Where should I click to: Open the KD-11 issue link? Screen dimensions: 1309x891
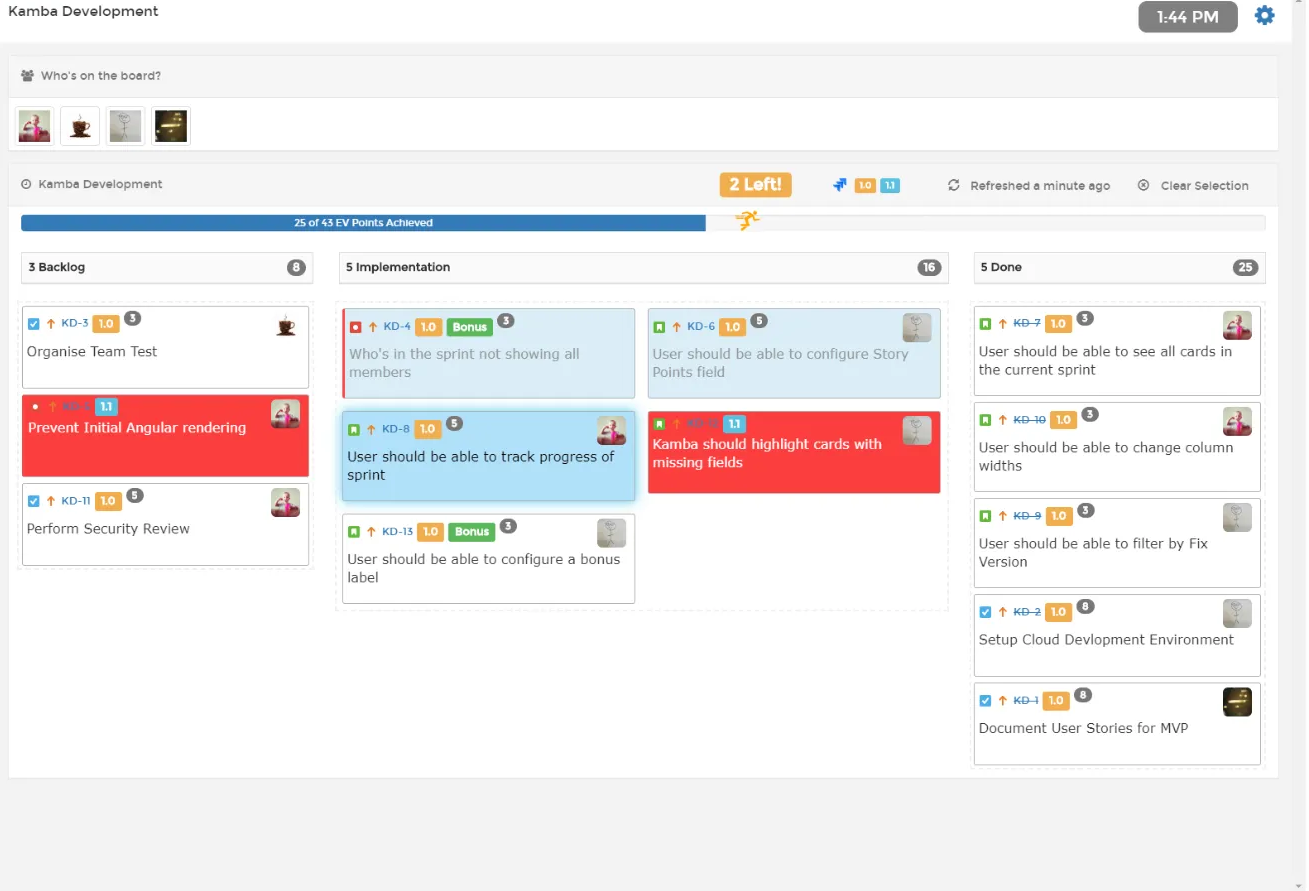tap(76, 501)
